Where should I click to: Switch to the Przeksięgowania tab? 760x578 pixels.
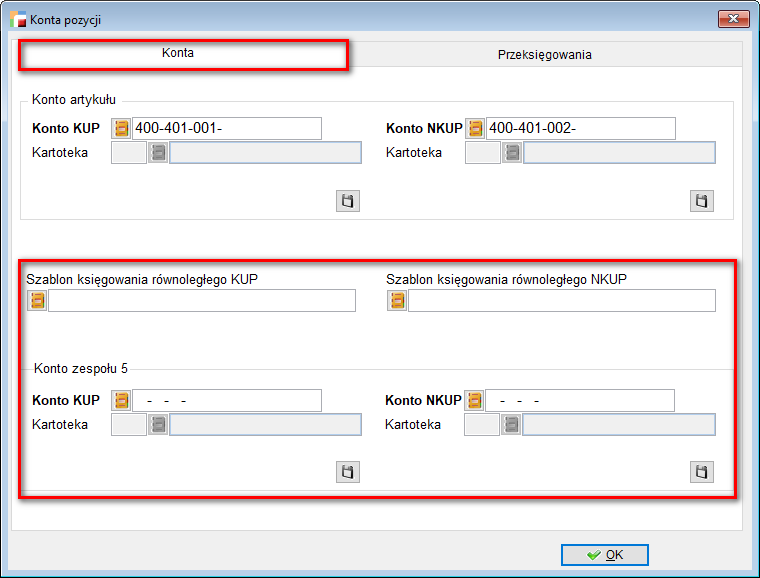pyautogui.click(x=544, y=55)
